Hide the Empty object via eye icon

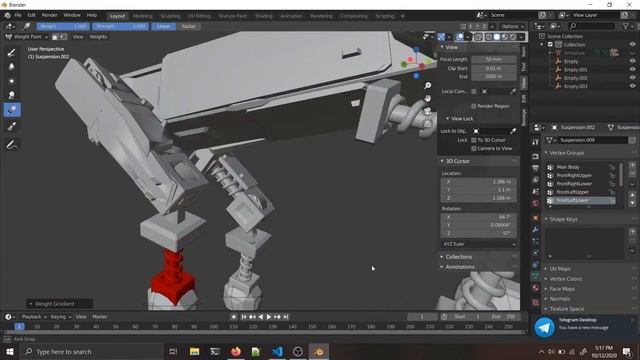[632, 61]
